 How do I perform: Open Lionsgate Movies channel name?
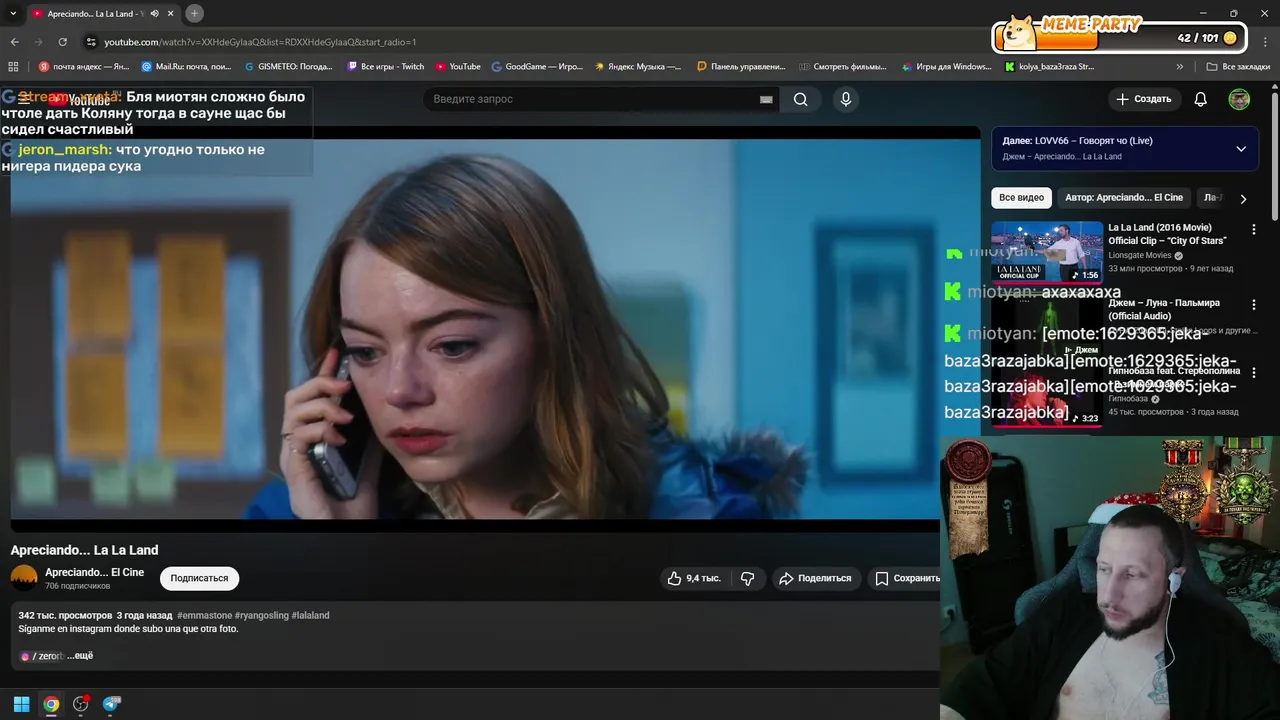point(1140,255)
